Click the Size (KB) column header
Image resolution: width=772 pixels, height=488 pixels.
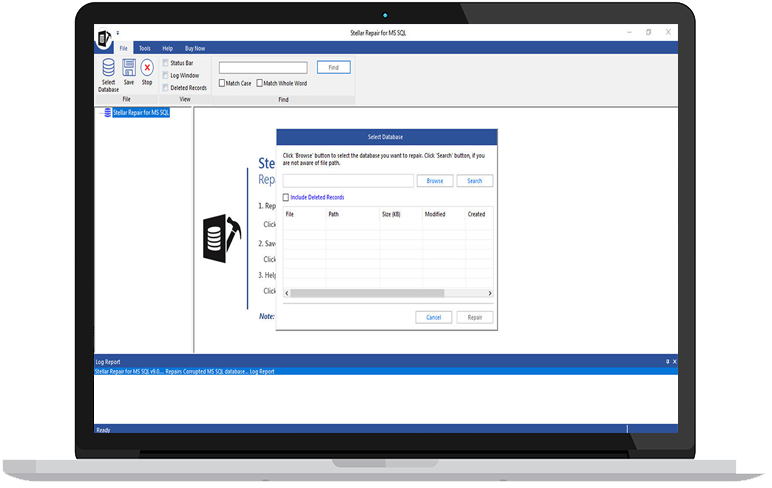401,214
